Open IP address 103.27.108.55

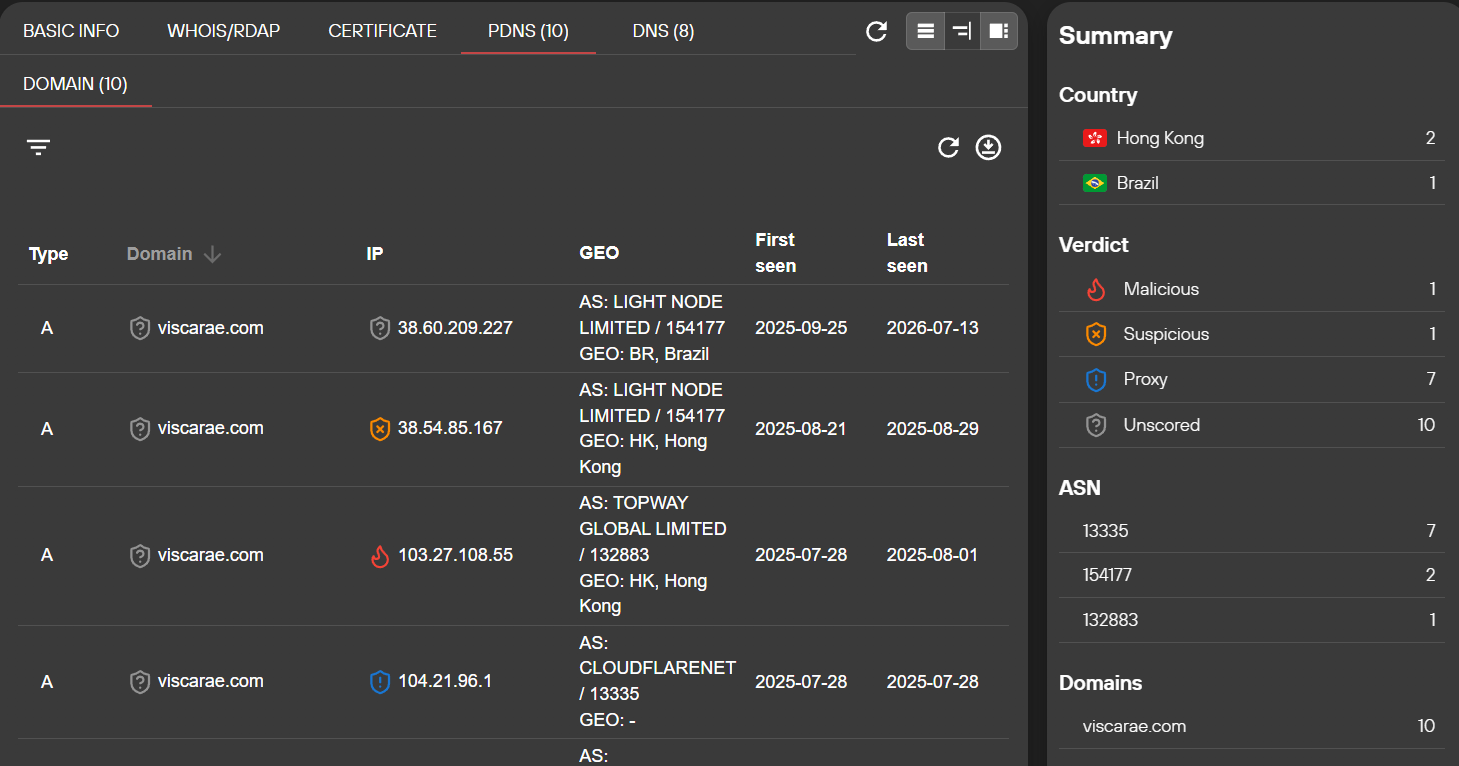click(x=455, y=555)
